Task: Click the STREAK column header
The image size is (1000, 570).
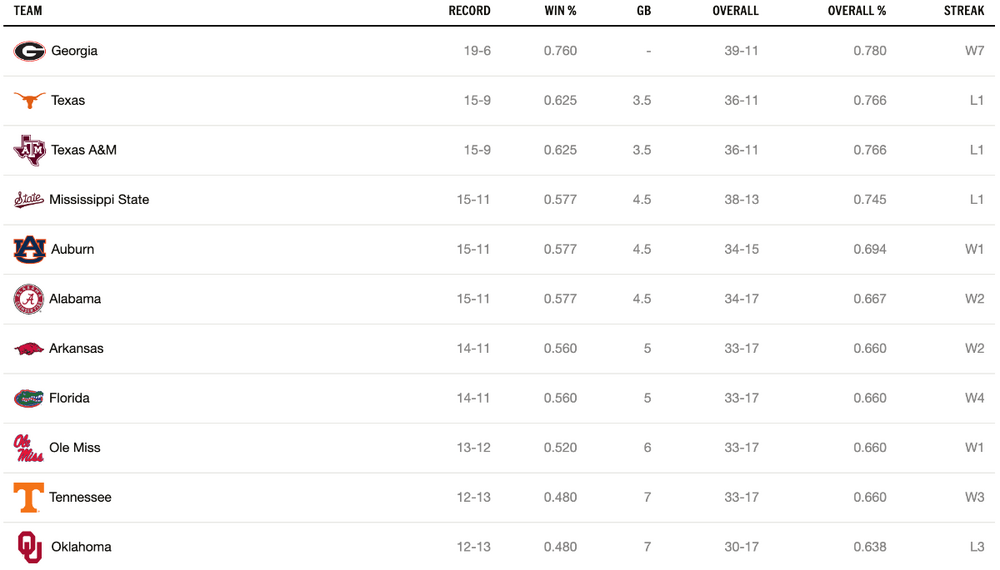Action: [x=964, y=11]
